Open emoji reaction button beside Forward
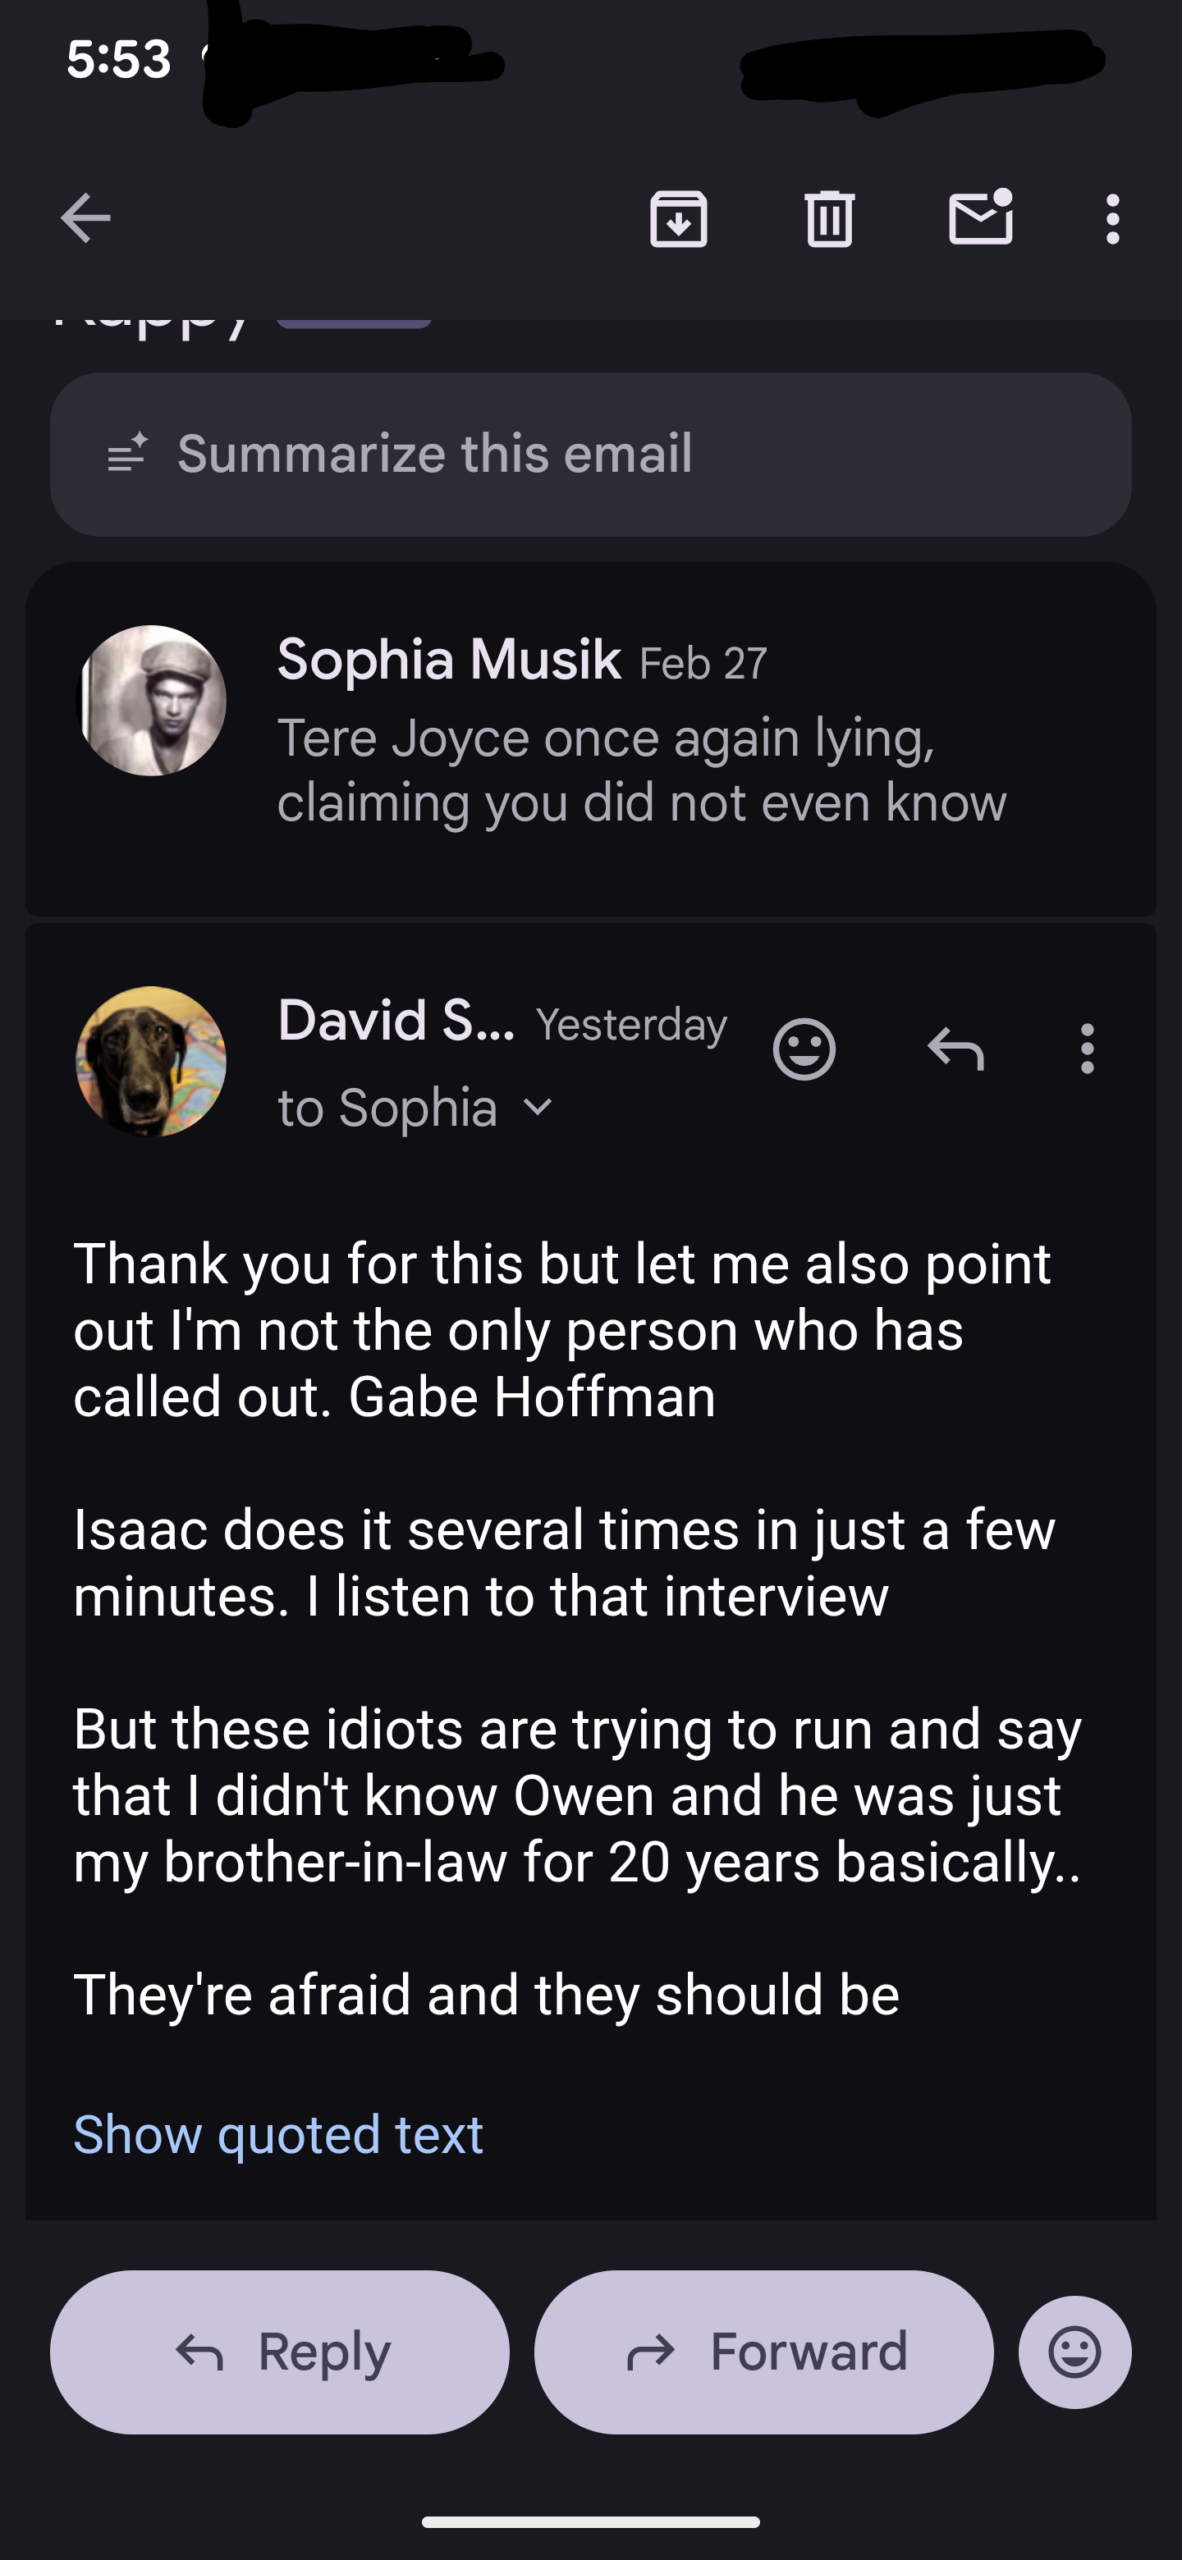Image resolution: width=1182 pixels, height=2560 pixels. (1075, 2352)
